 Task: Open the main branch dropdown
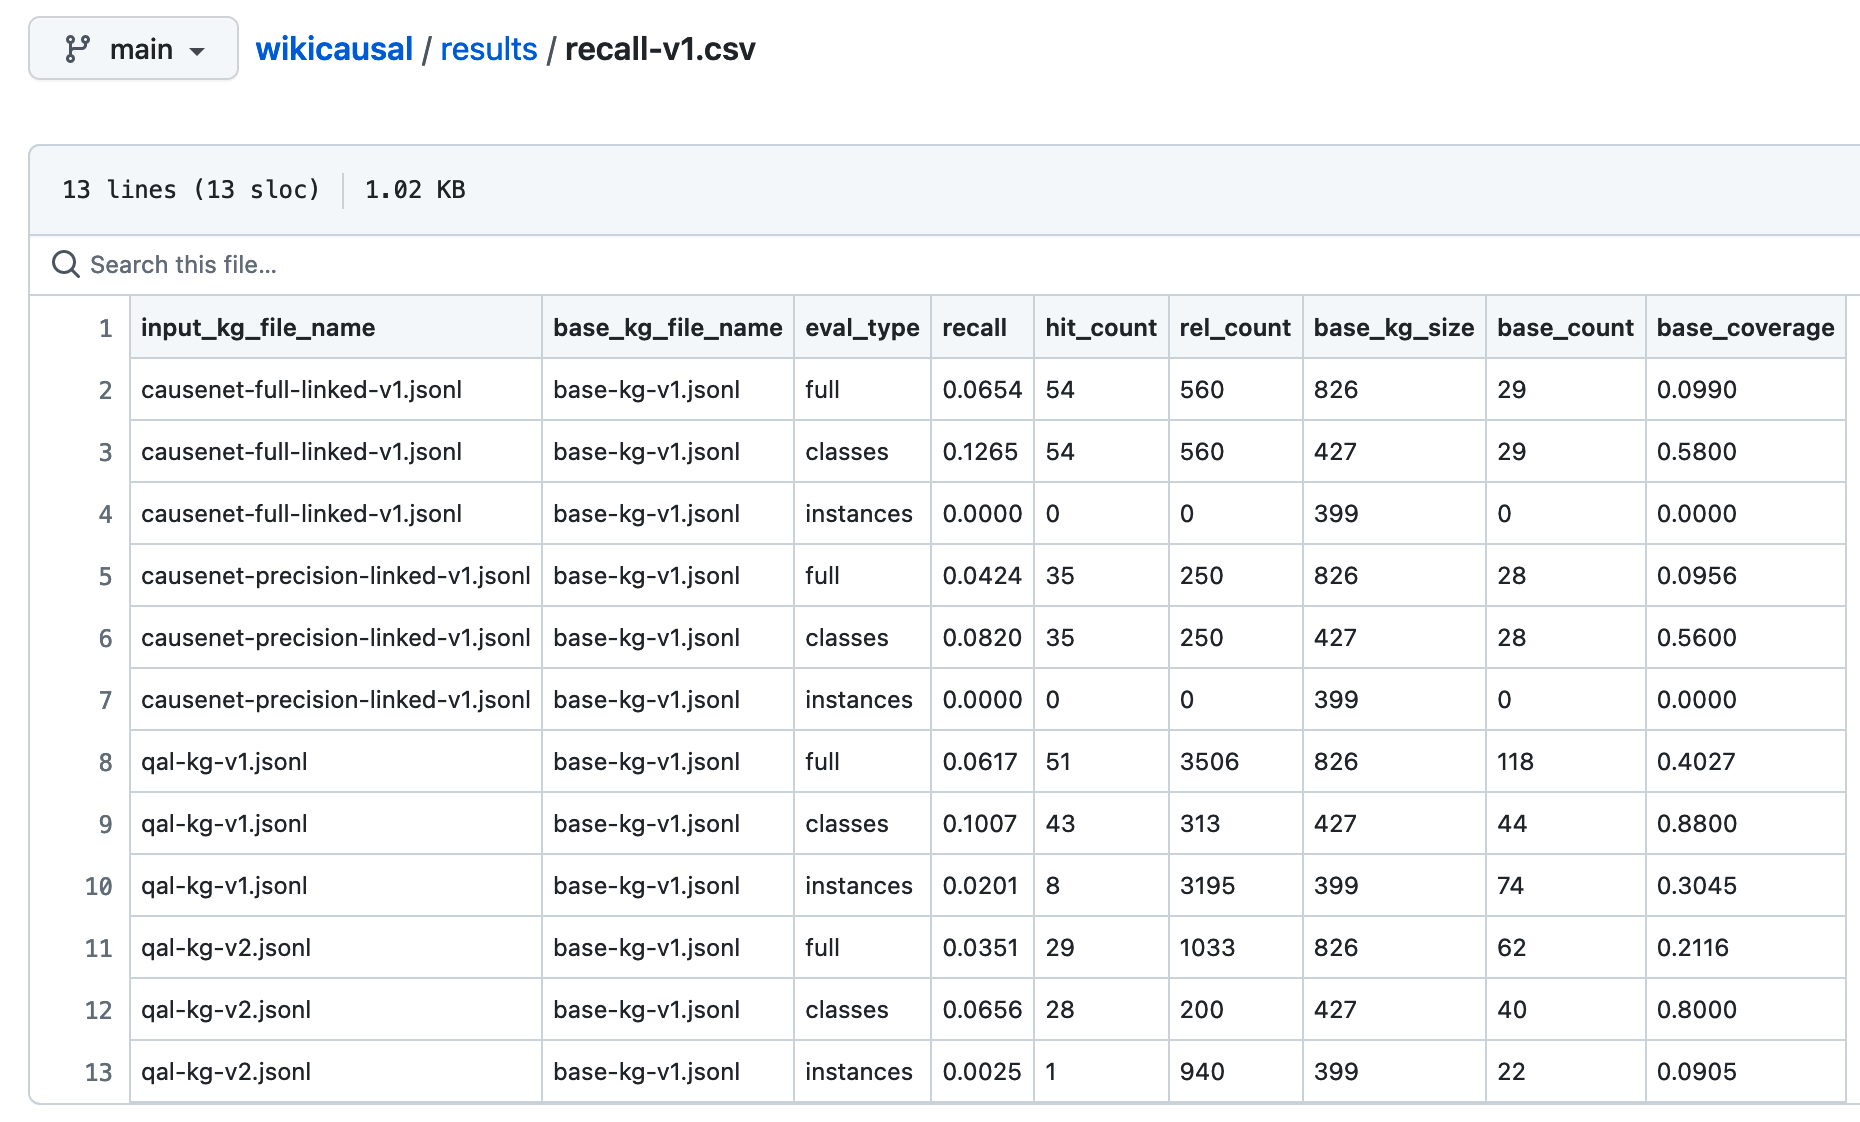pyautogui.click(x=133, y=49)
